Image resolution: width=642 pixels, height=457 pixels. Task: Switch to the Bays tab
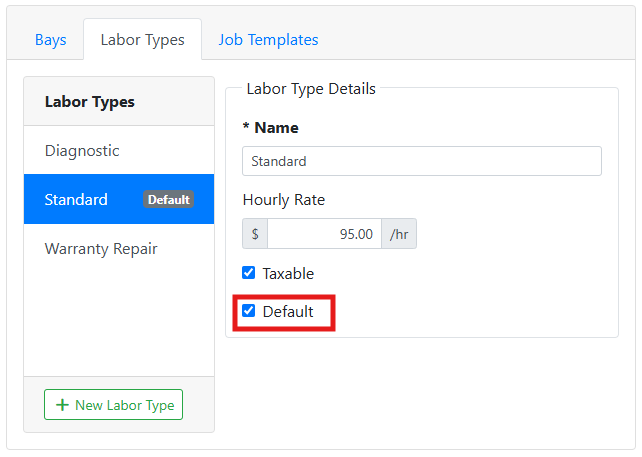point(50,40)
